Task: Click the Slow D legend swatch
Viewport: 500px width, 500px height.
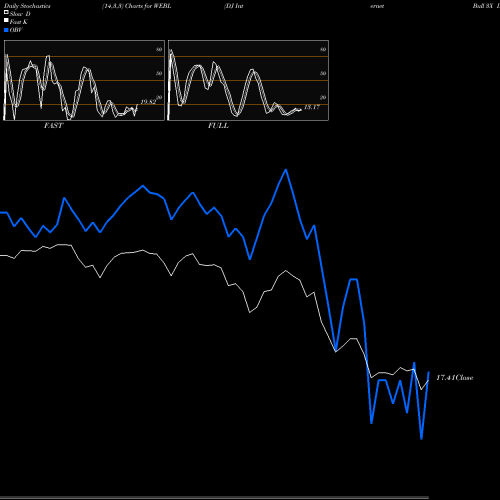Action: coord(6,13)
